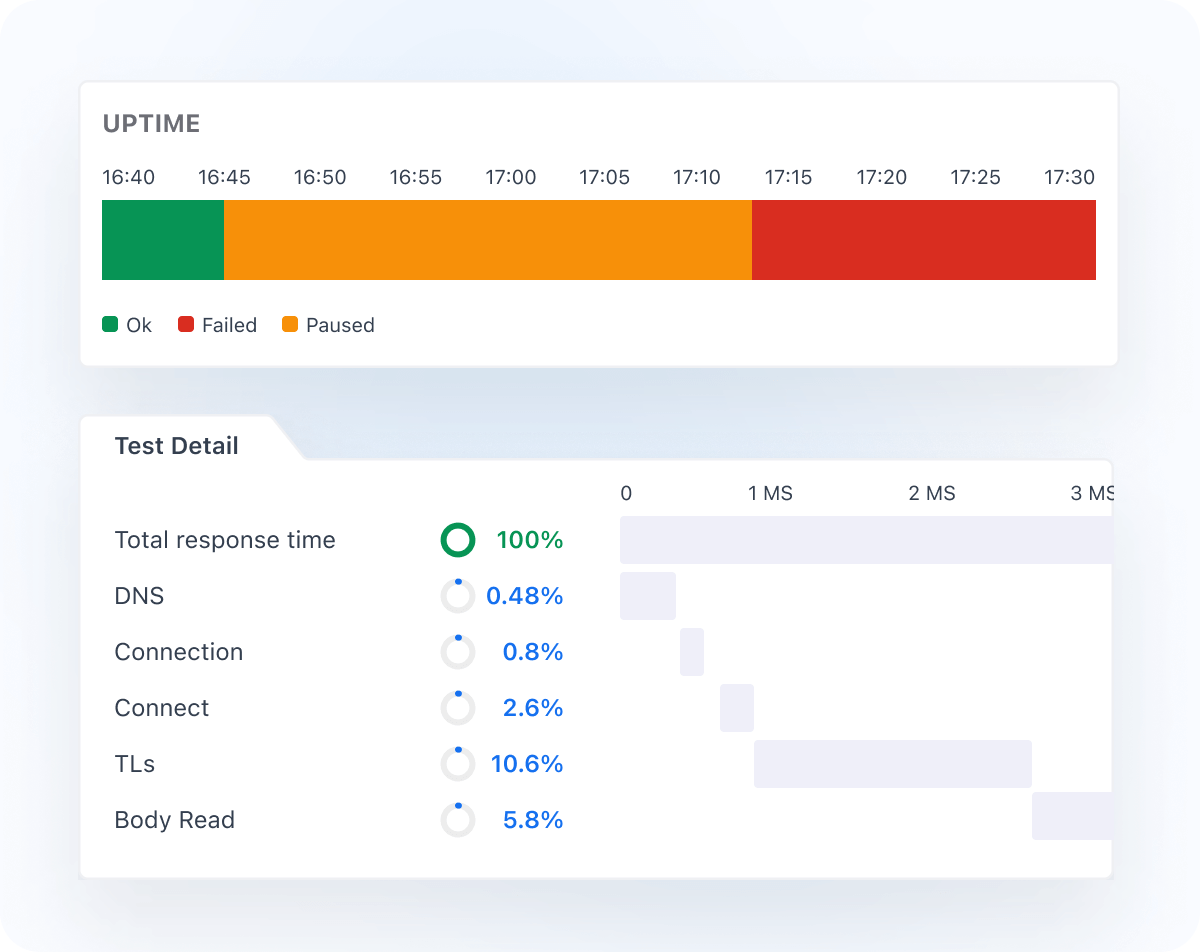This screenshot has height=952, width=1200.
Task: Click the 10.6% TLs value
Action: pyautogui.click(x=527, y=764)
